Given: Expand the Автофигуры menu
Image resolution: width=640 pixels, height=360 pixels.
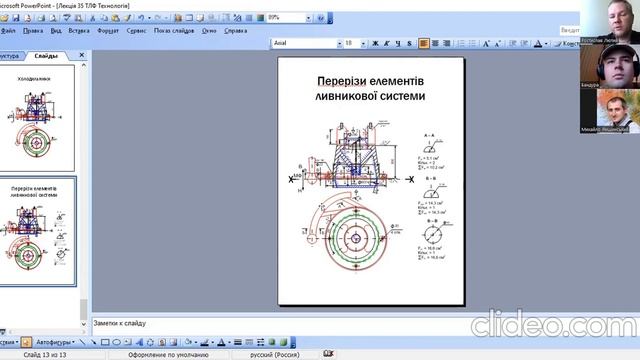Looking at the screenshot, I should (x=55, y=342).
